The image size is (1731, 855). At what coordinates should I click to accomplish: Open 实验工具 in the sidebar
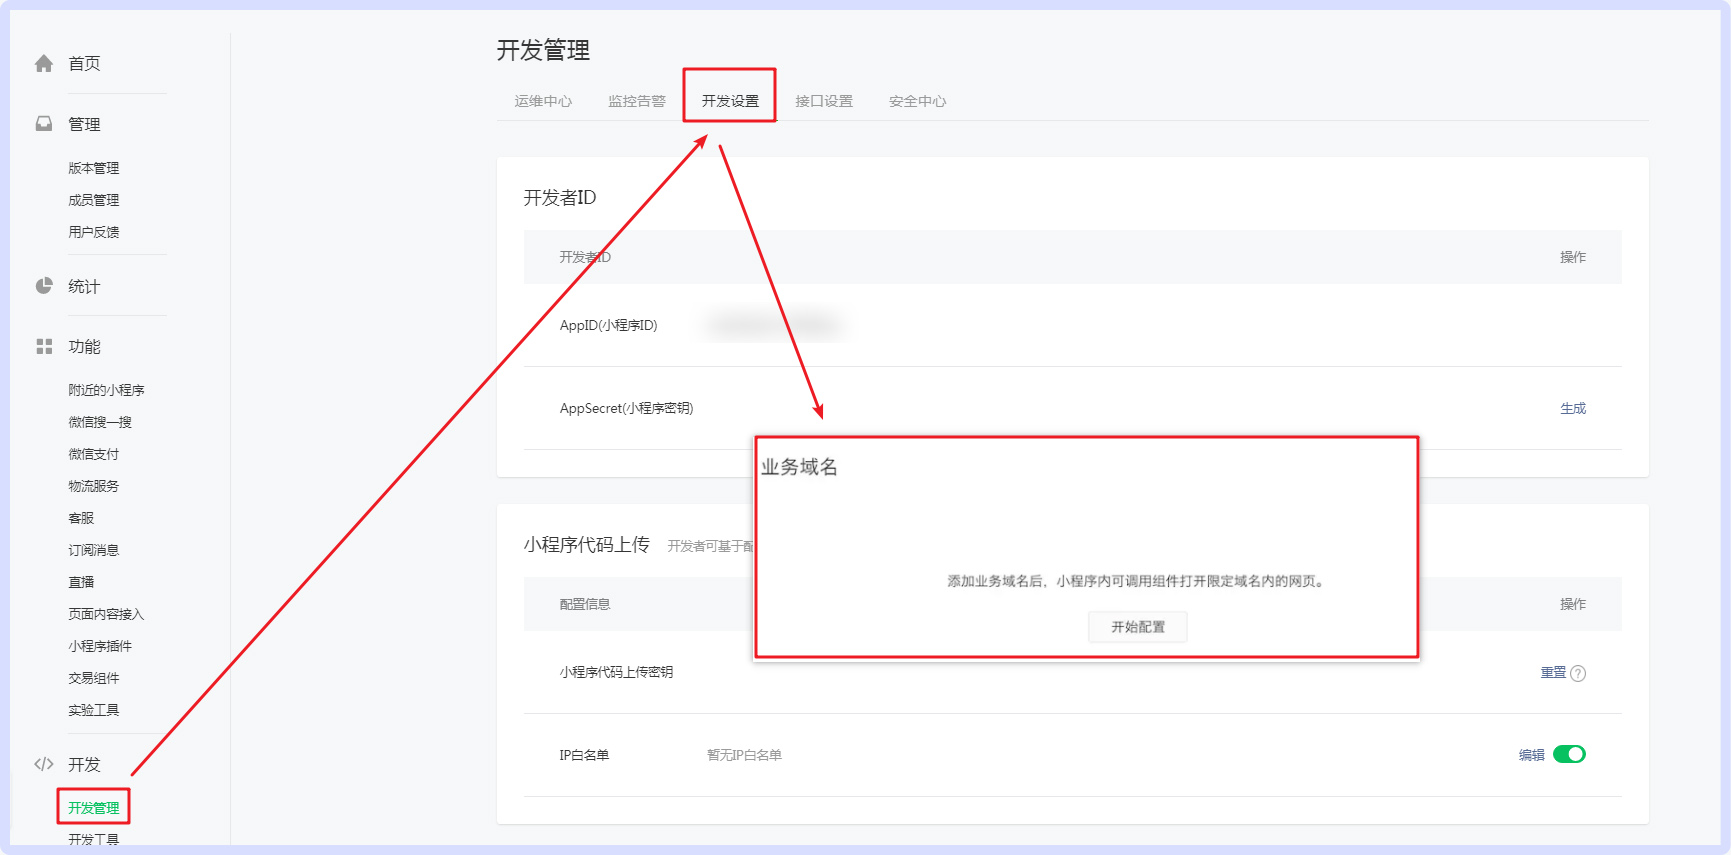click(x=93, y=710)
